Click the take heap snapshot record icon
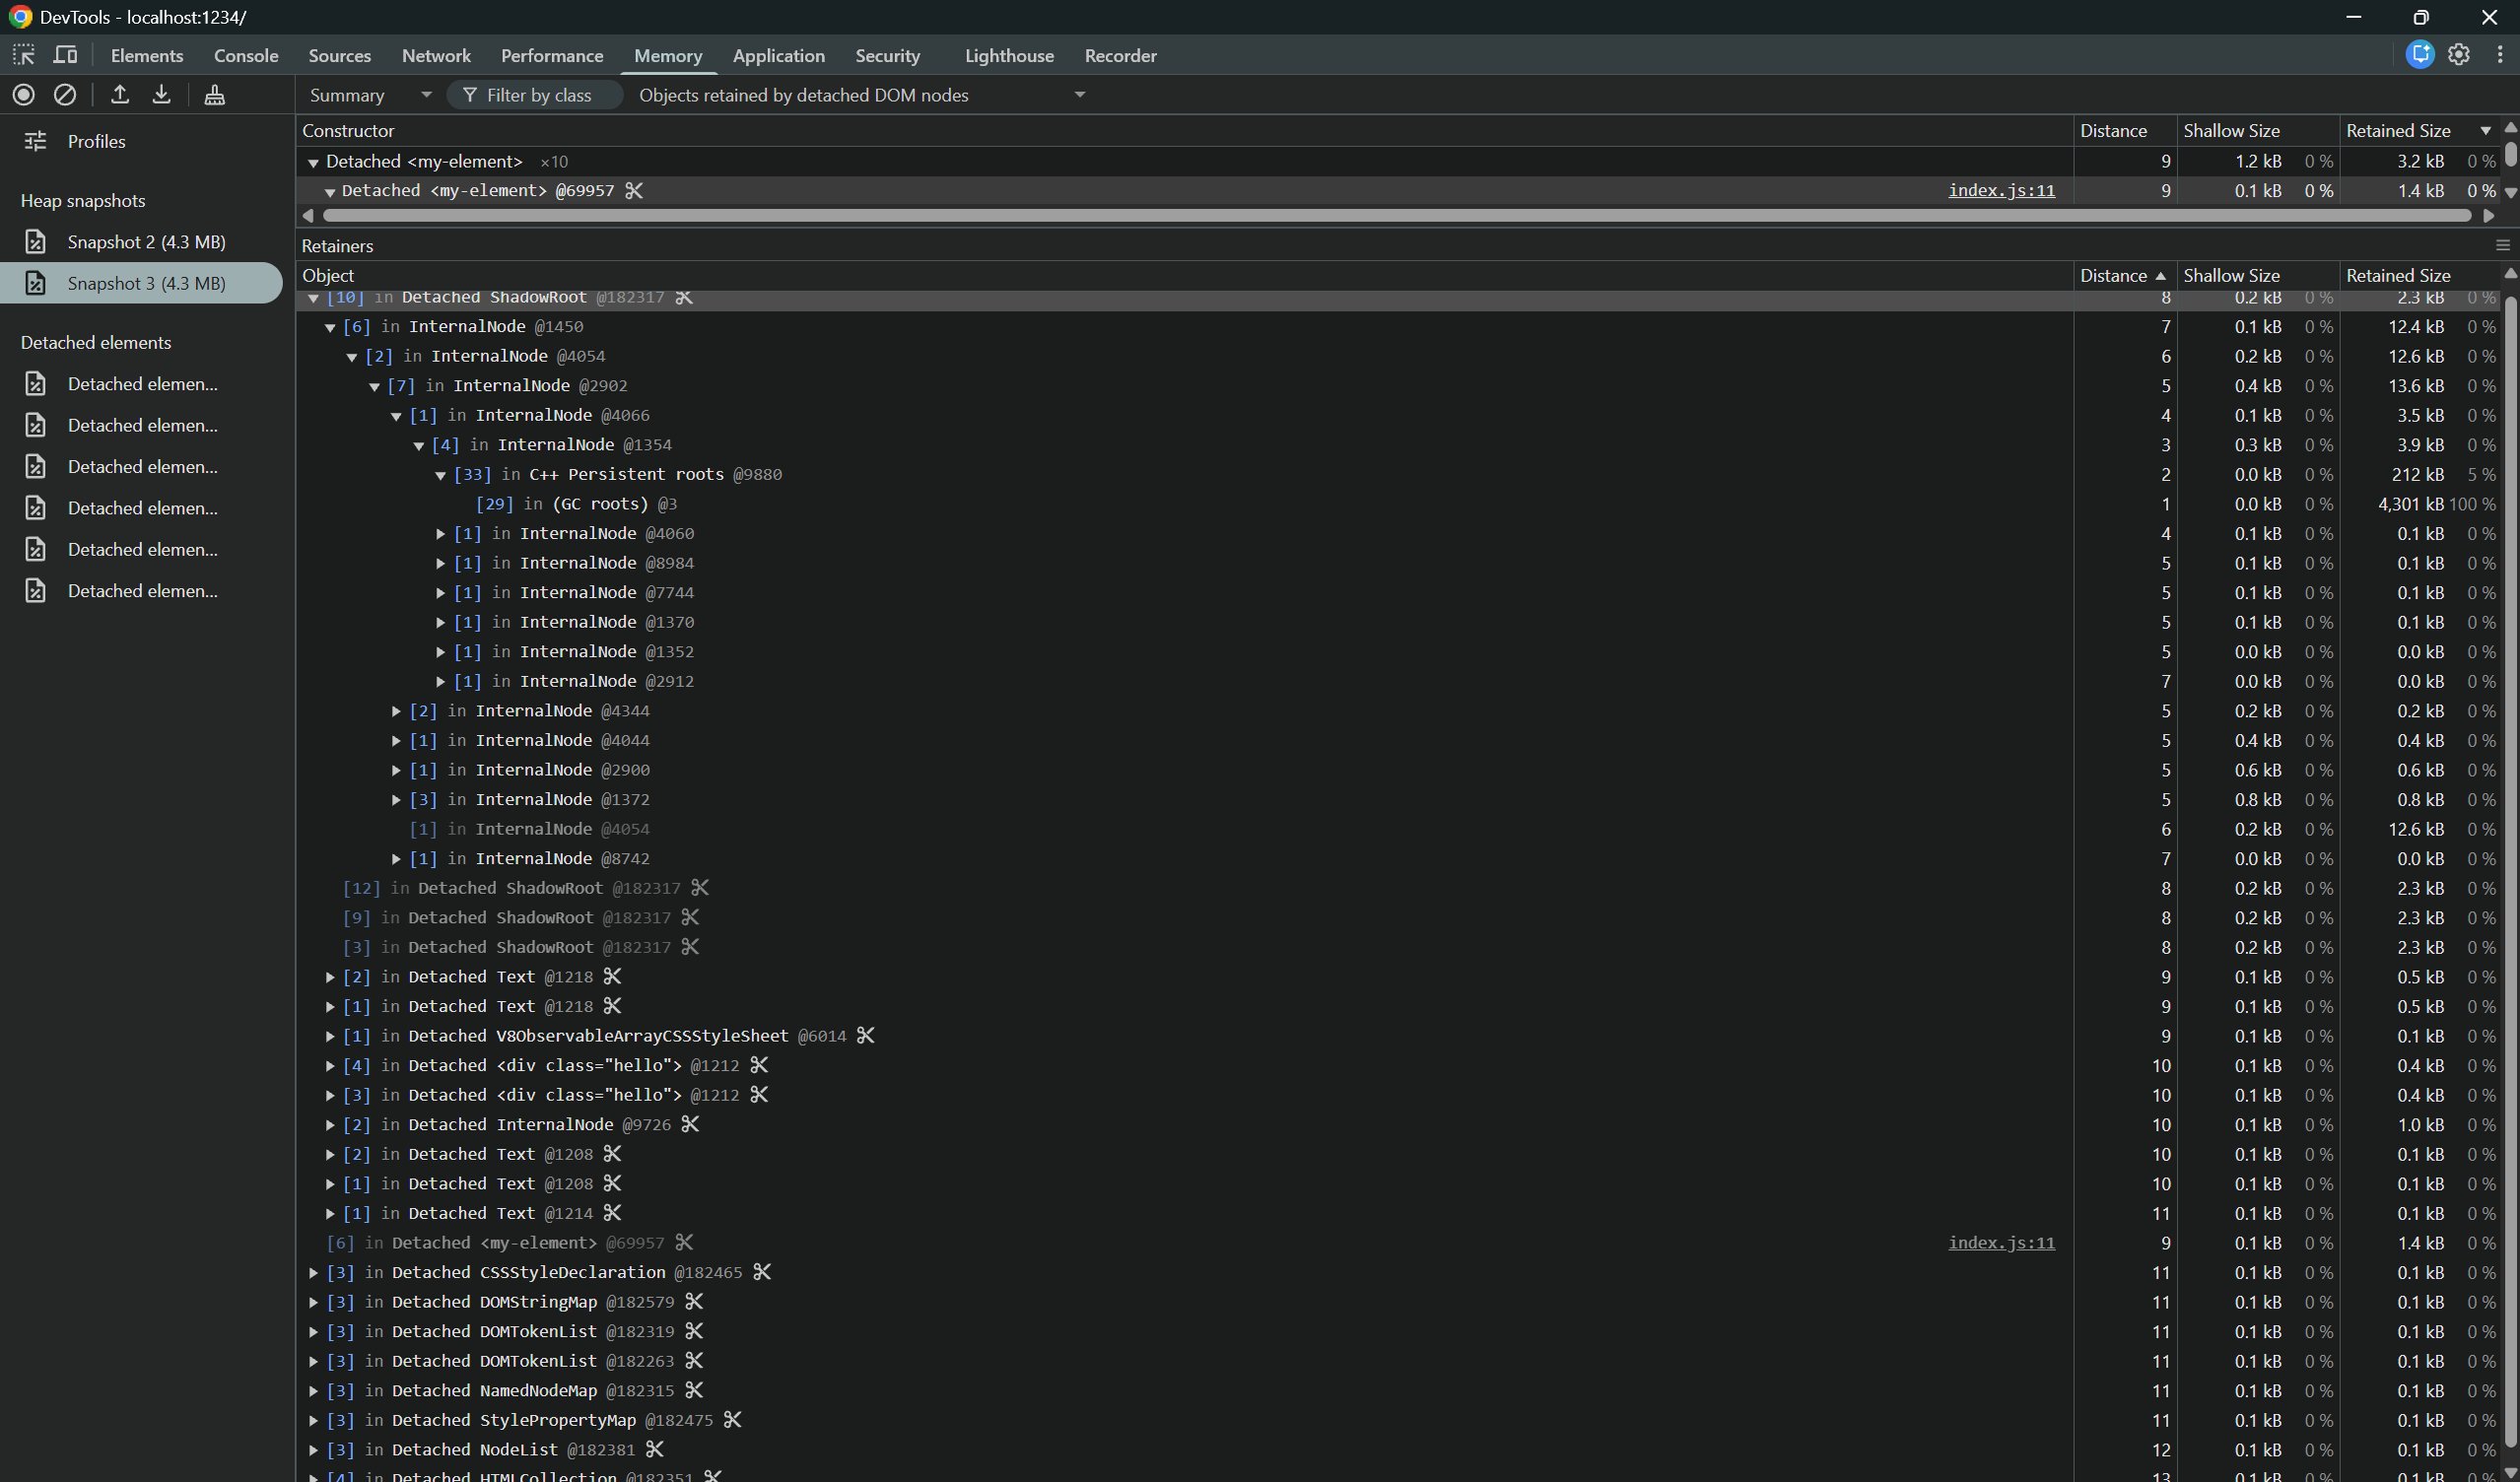 point(24,95)
